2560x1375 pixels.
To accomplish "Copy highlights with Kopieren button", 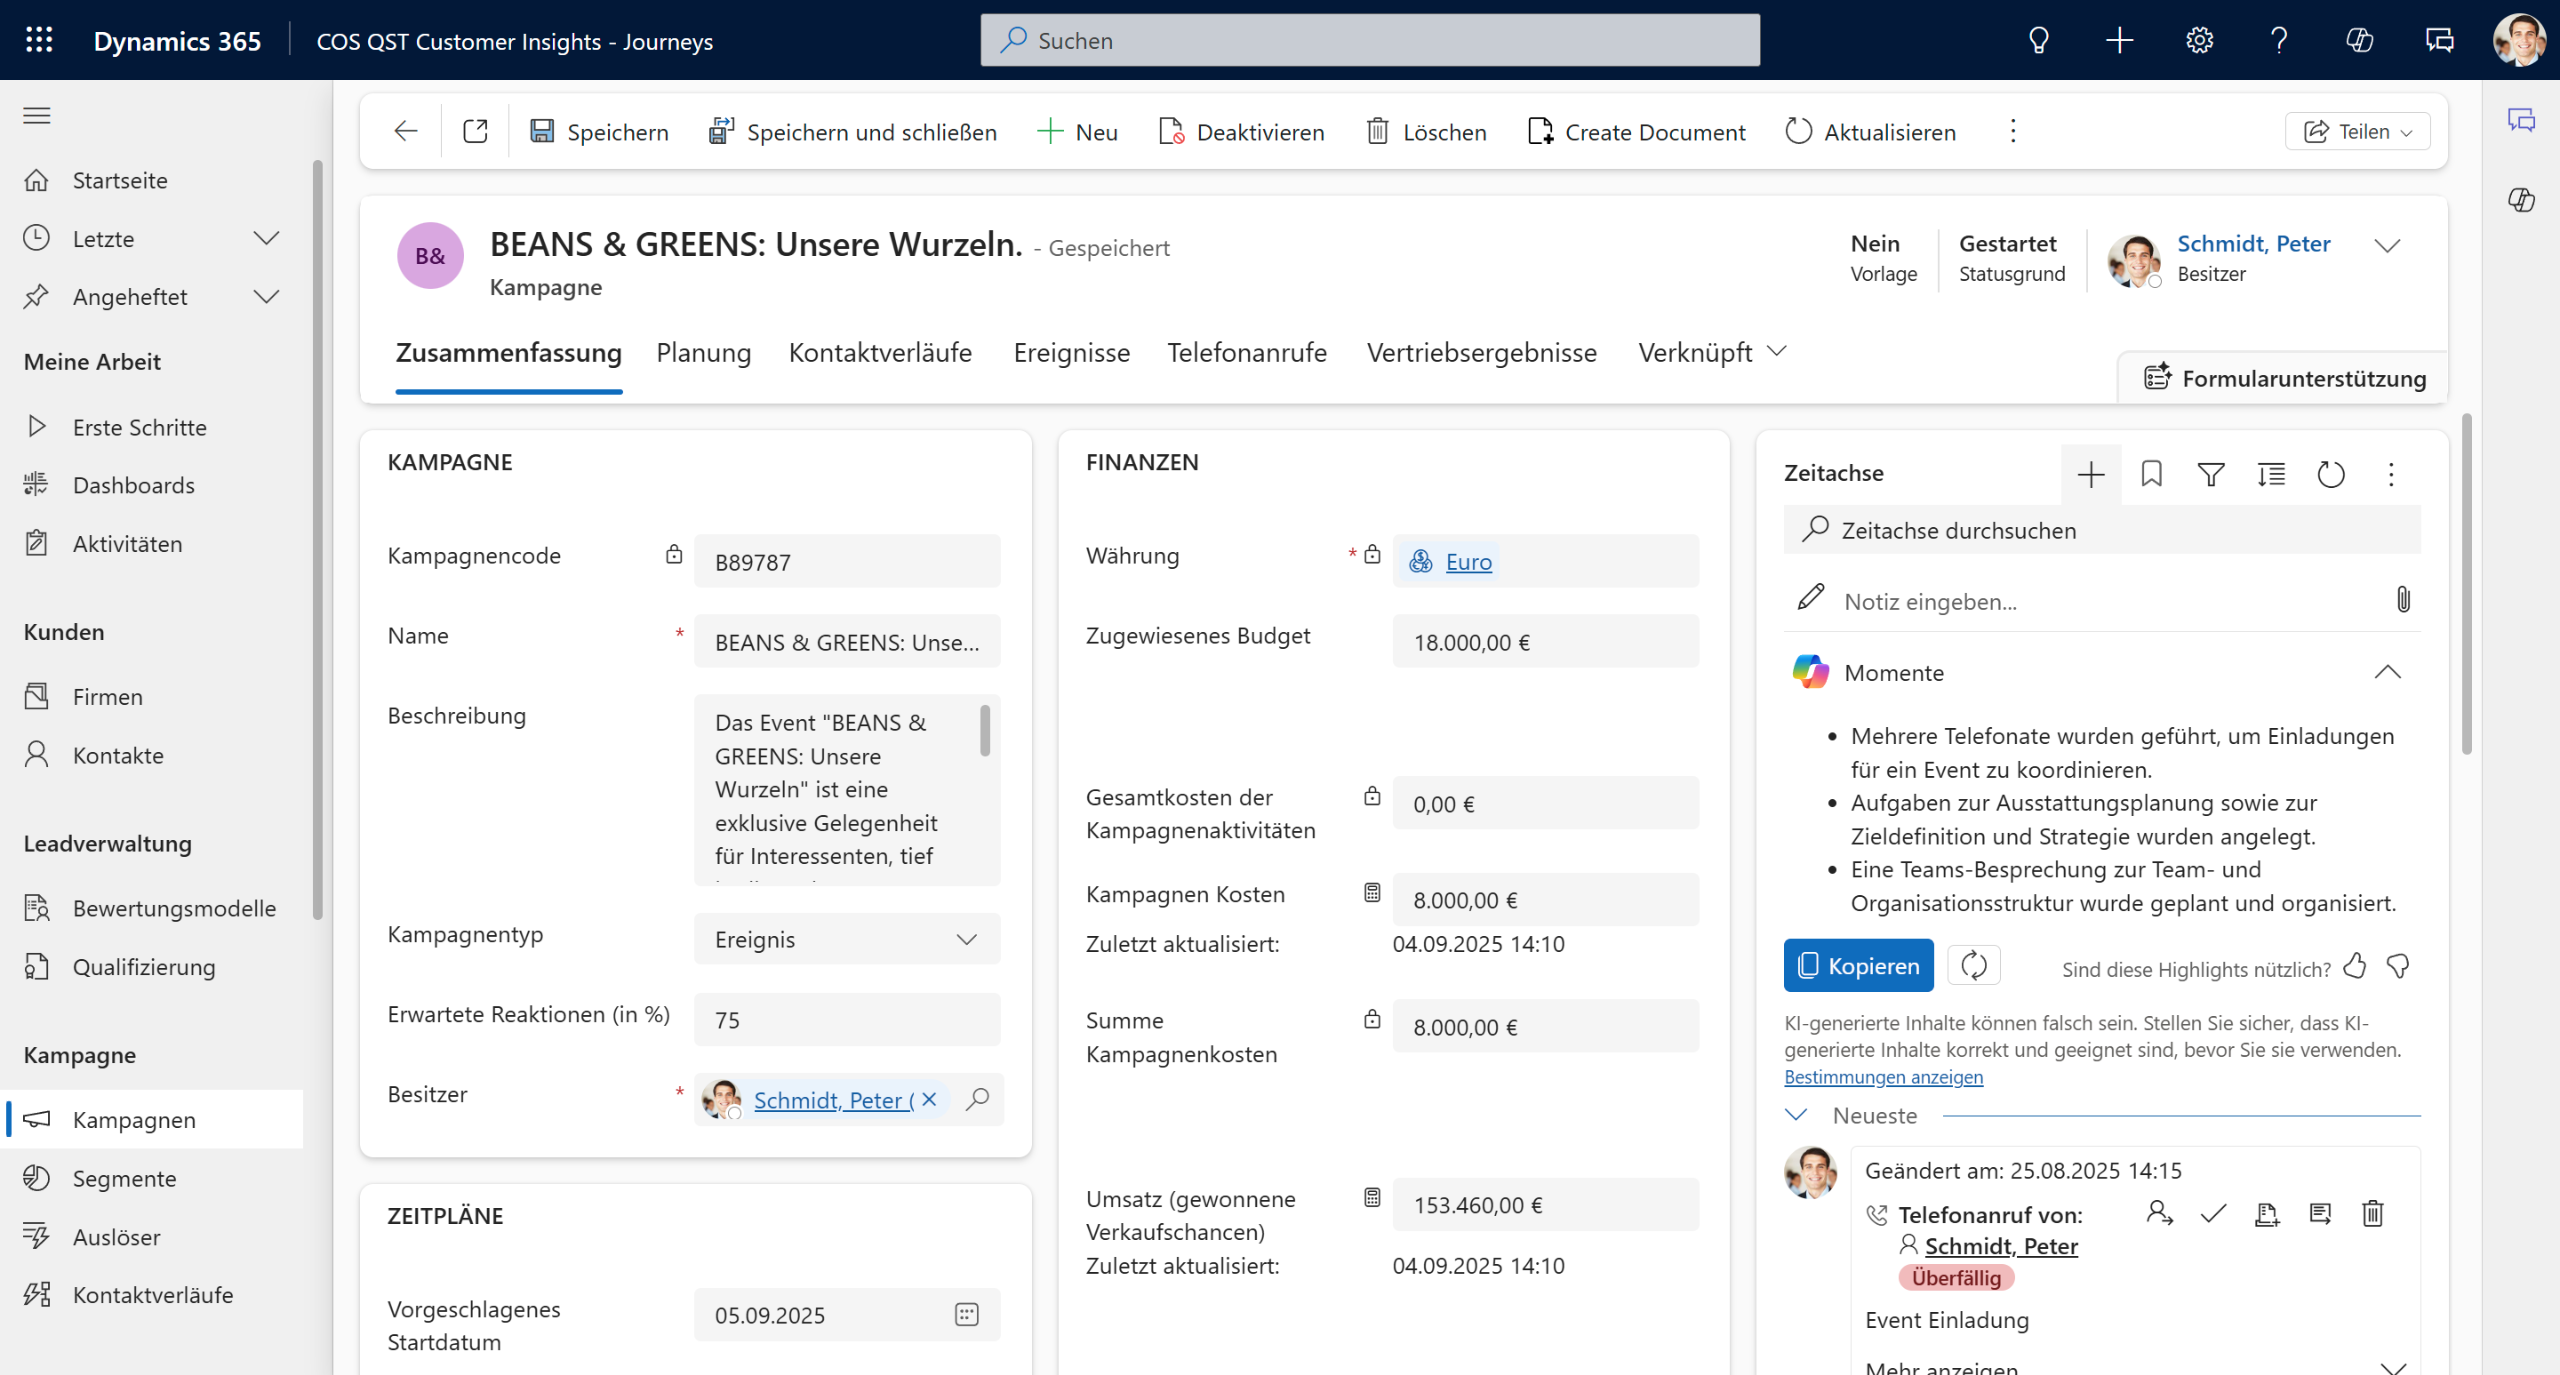I will [x=1858, y=966].
